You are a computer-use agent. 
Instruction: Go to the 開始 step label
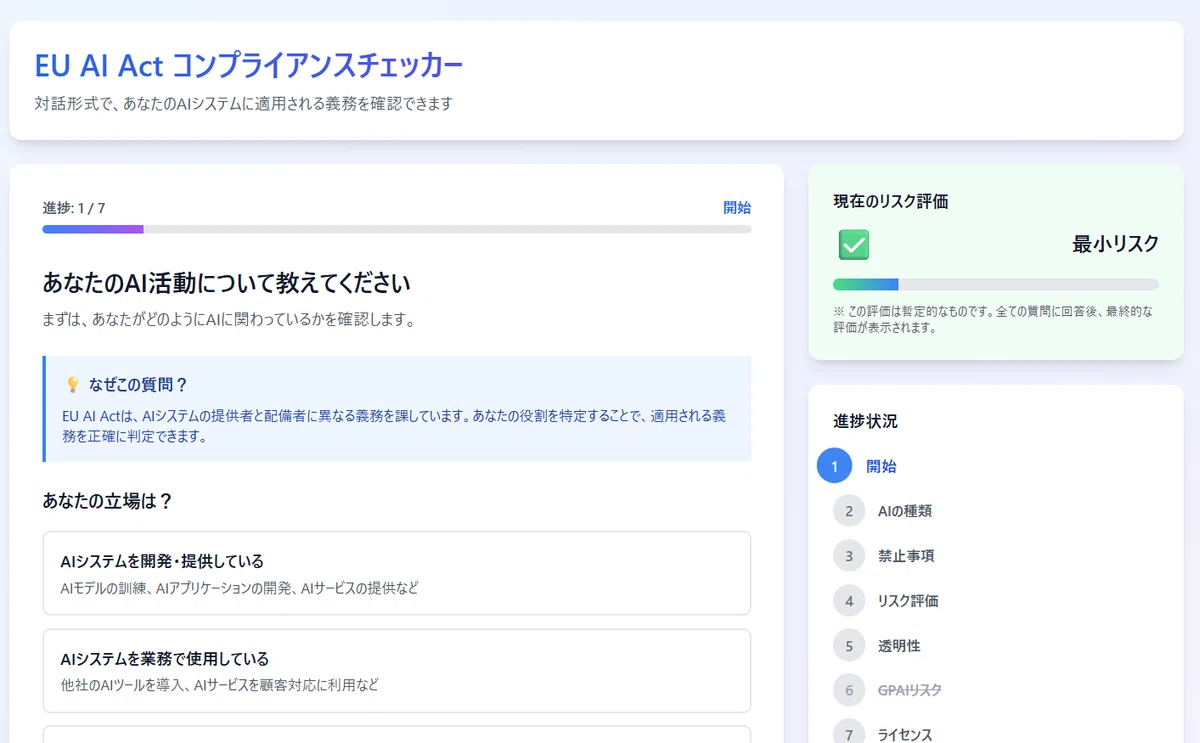881,466
